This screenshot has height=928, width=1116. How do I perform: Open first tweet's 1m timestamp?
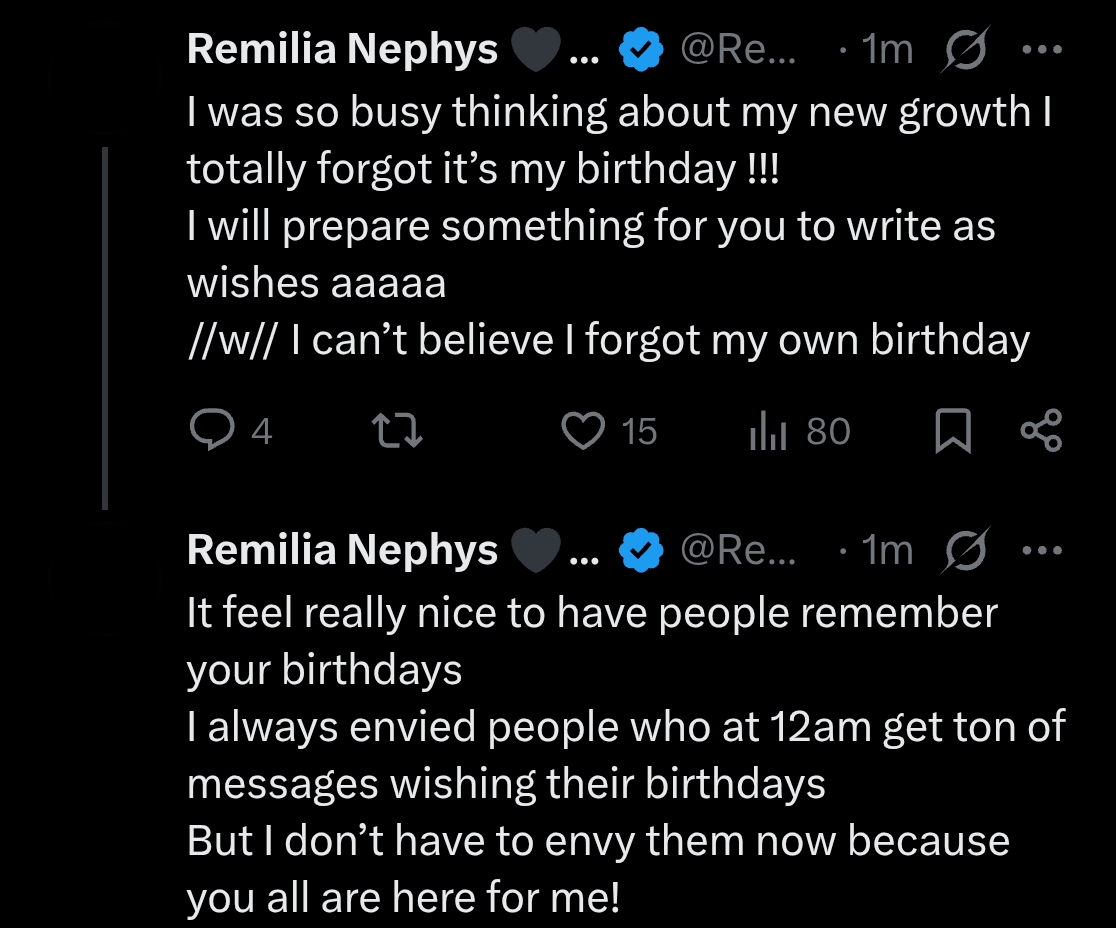click(x=886, y=49)
